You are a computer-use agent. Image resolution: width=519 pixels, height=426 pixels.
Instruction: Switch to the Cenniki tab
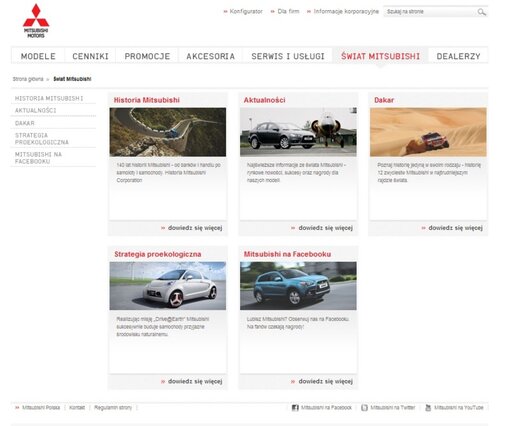coord(90,56)
